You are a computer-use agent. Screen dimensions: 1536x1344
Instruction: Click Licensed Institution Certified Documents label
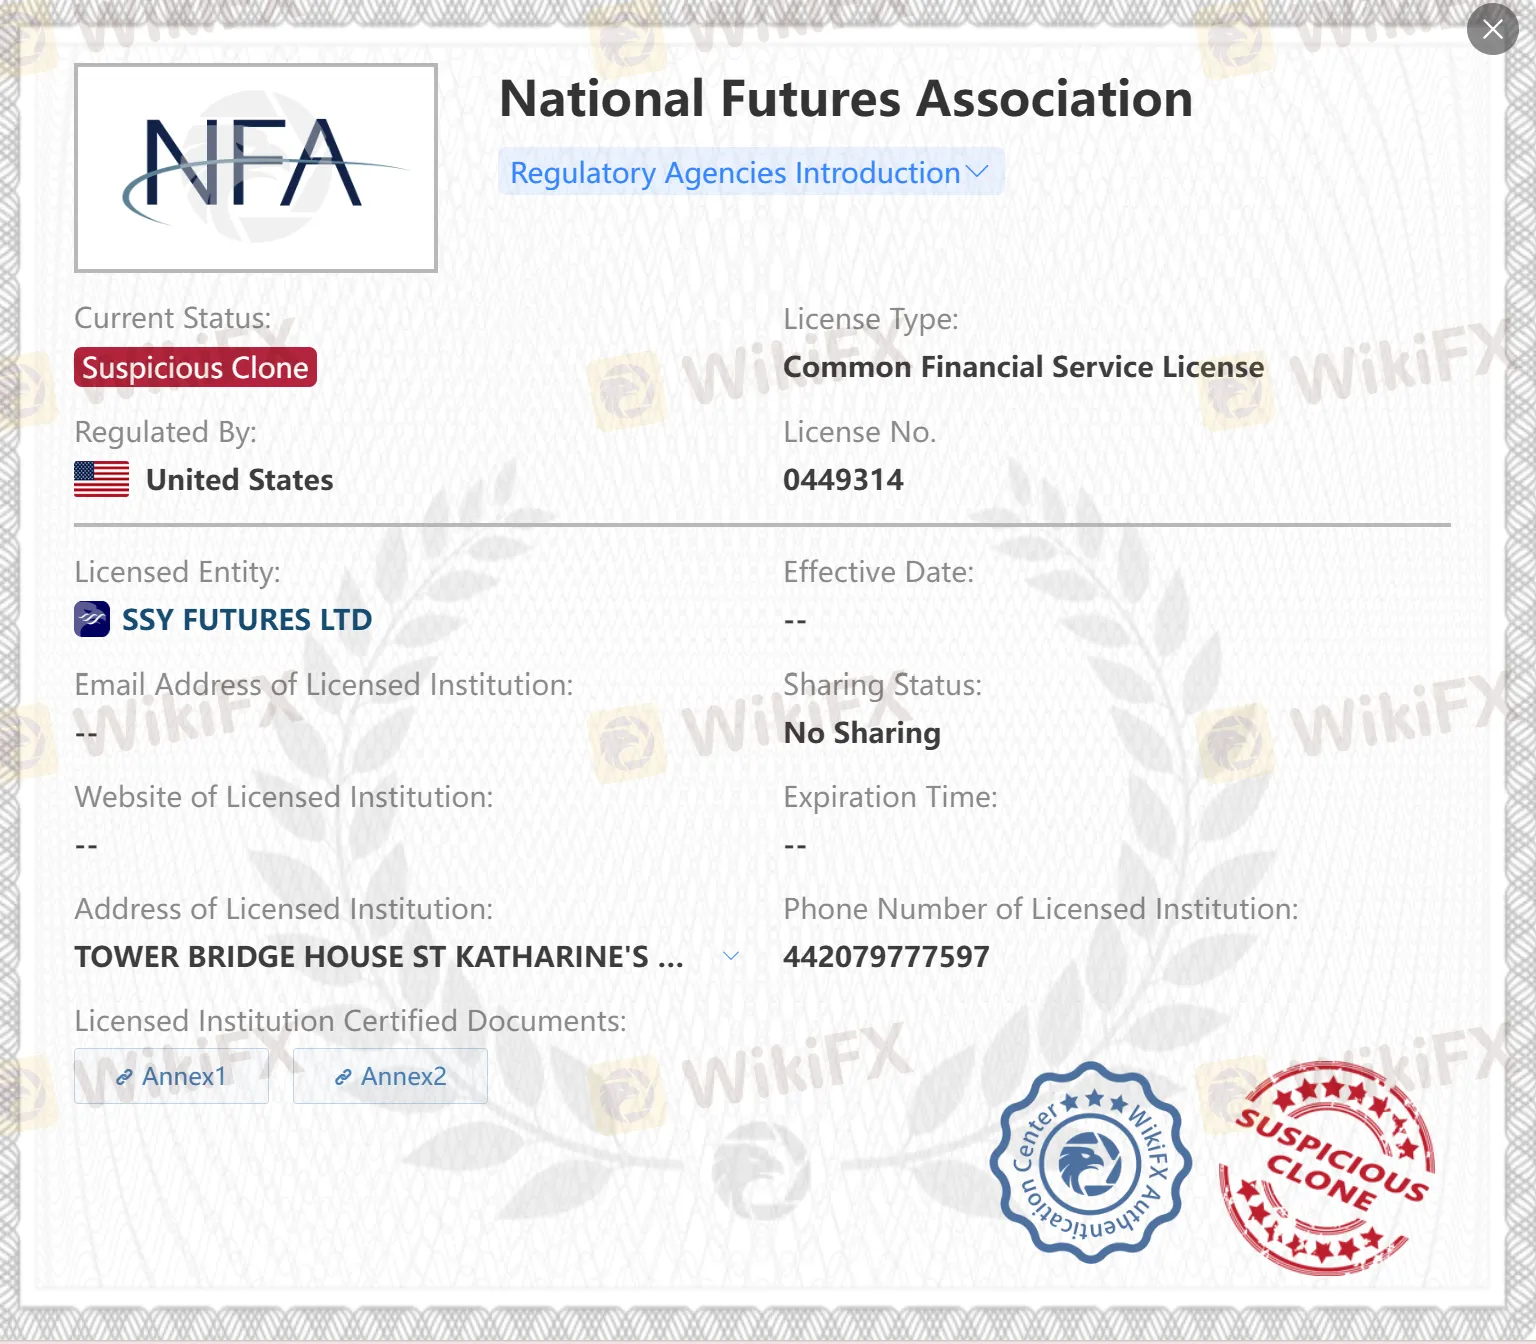[350, 1021]
